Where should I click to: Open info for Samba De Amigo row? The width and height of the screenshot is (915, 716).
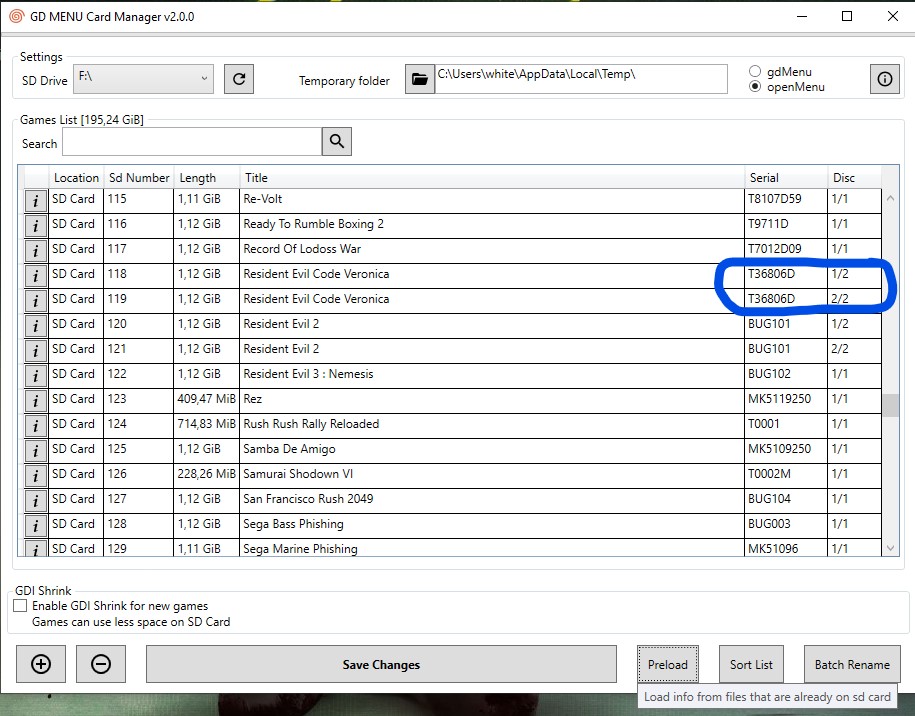coord(36,450)
